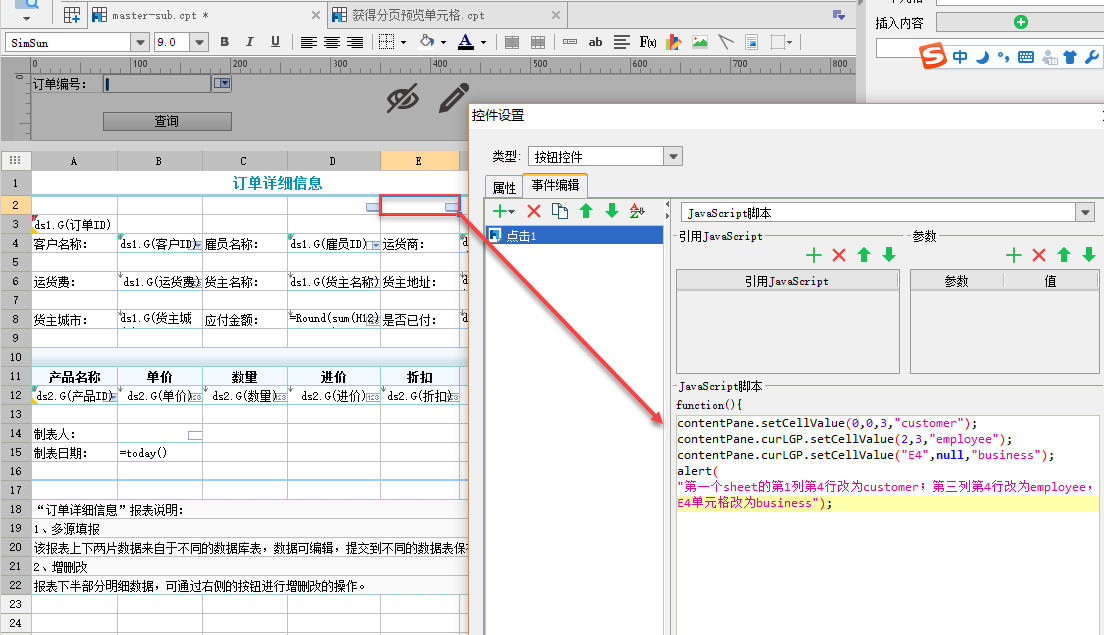
Task: Click the merge cells icon
Action: [x=512, y=42]
